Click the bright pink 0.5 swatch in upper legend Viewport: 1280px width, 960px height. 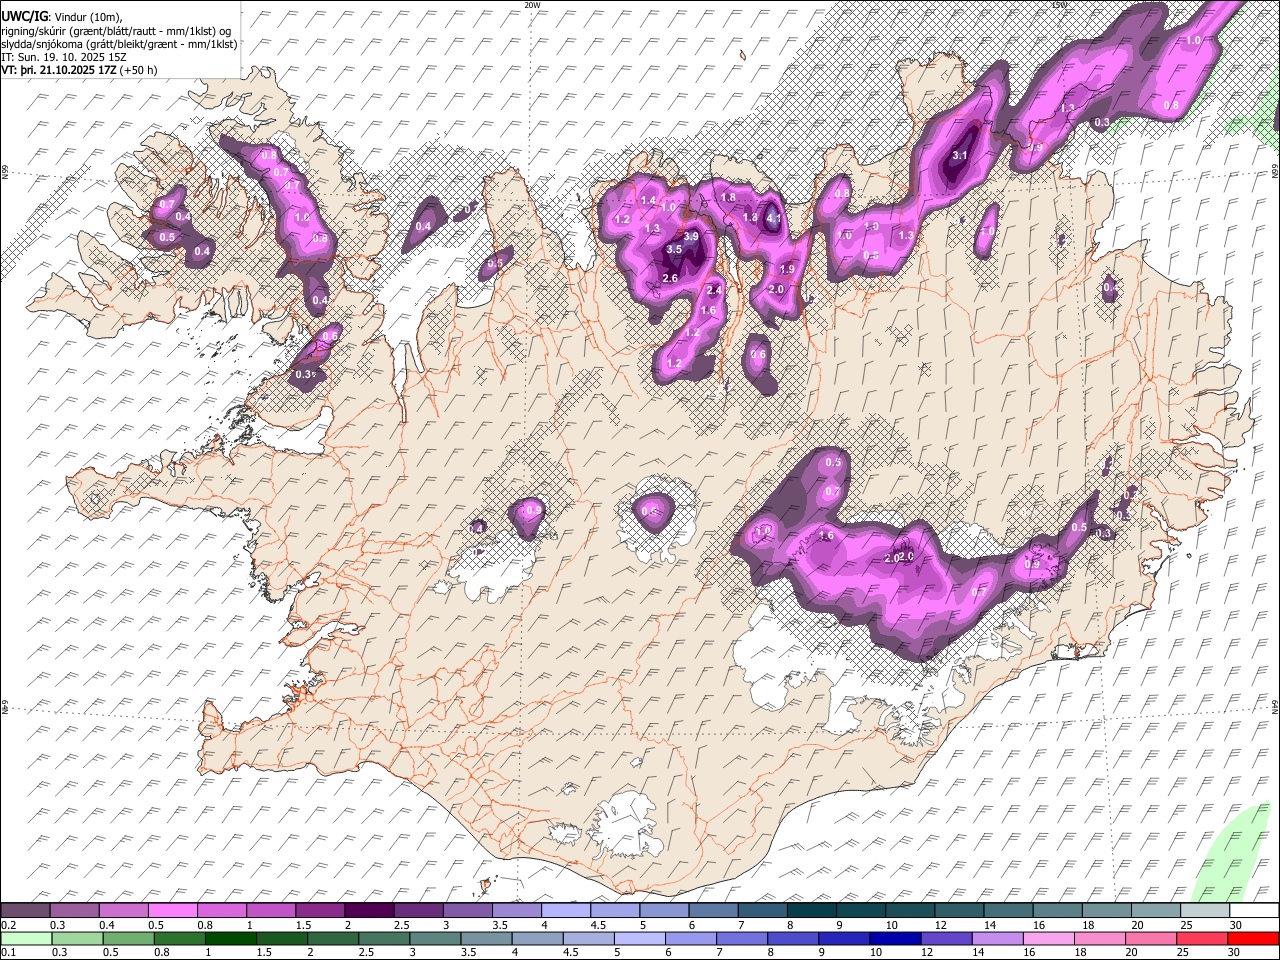[174, 910]
